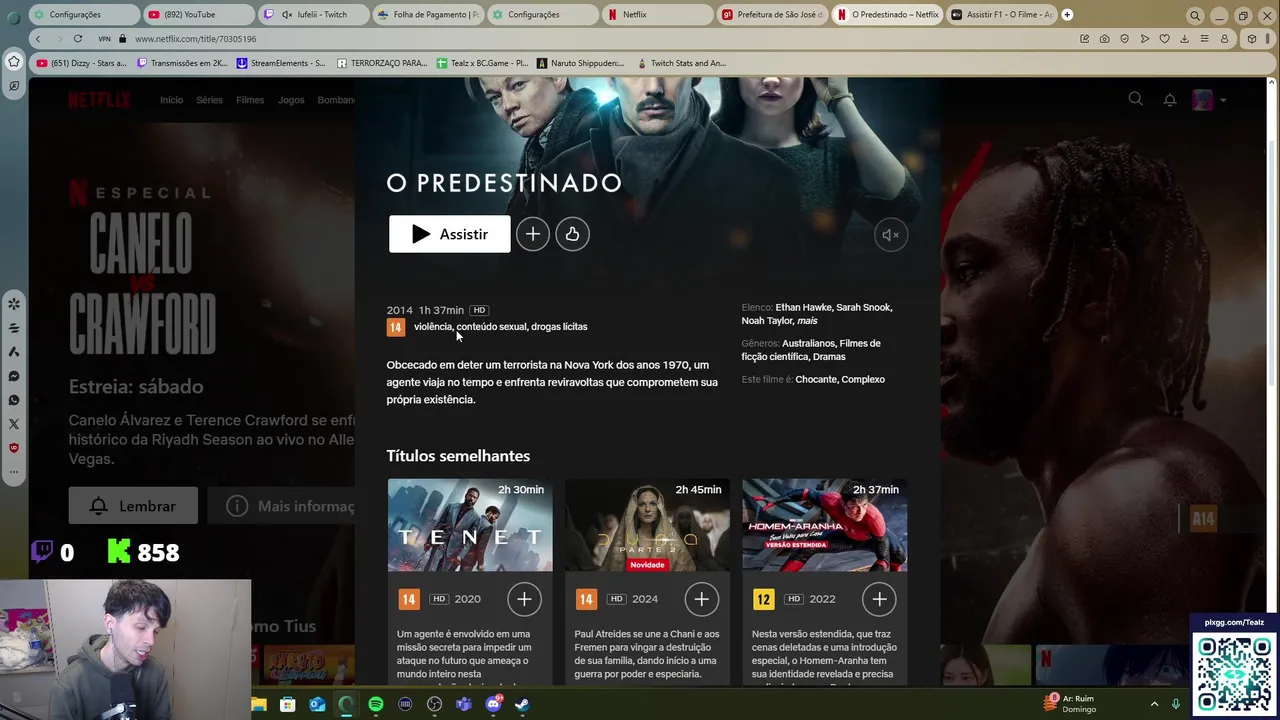1280x720 pixels.
Task: Open the Tealz x BC.Game bookmark
Action: (x=481, y=63)
